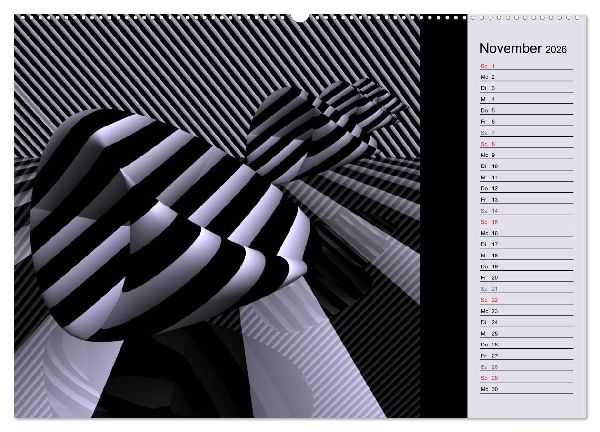Select the "Di 3" calendar row
Image resolution: width=600 pixels, height=432 pixels.
pyautogui.click(x=527, y=88)
